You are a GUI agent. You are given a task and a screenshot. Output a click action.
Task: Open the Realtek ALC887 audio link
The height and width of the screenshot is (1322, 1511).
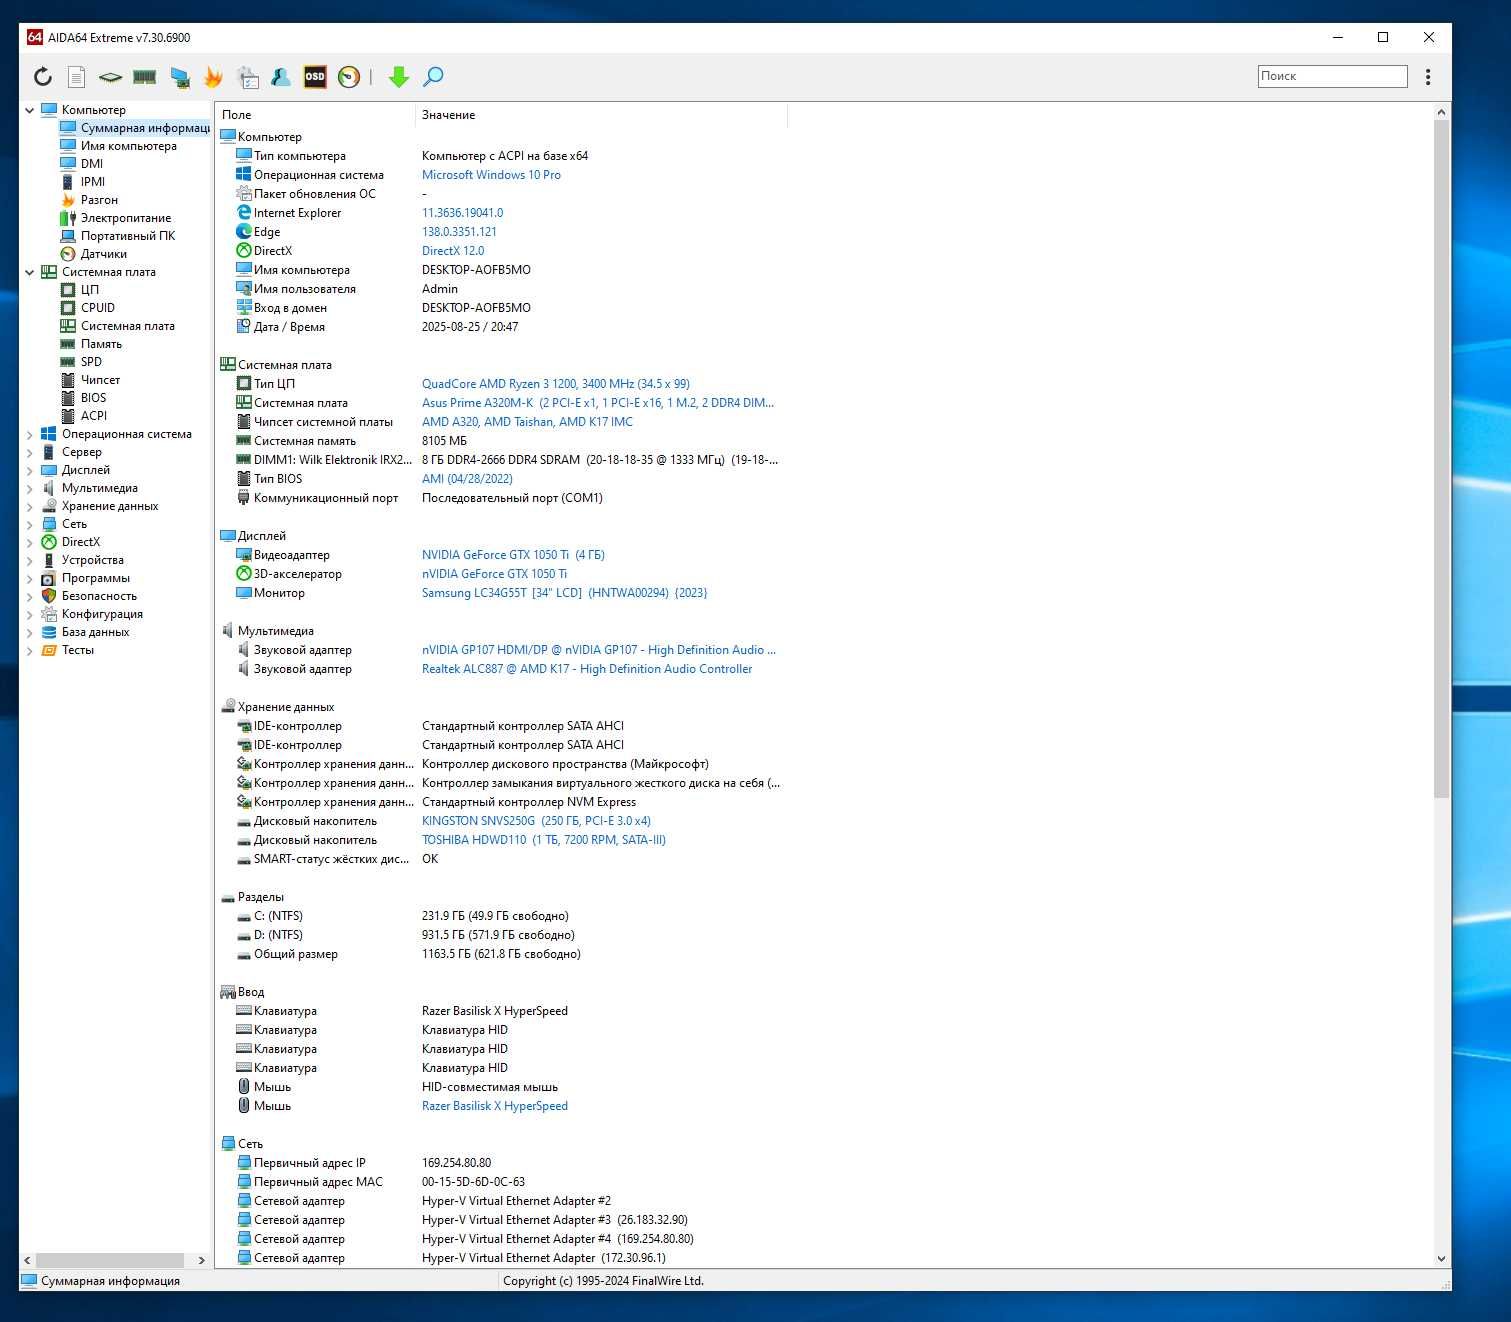pyautogui.click(x=587, y=669)
